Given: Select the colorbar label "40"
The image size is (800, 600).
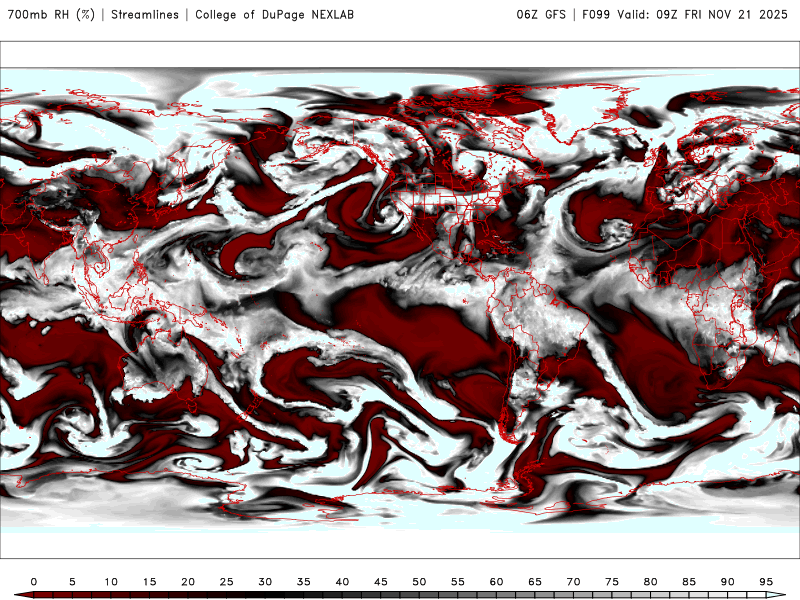Looking at the screenshot, I should click(342, 582).
